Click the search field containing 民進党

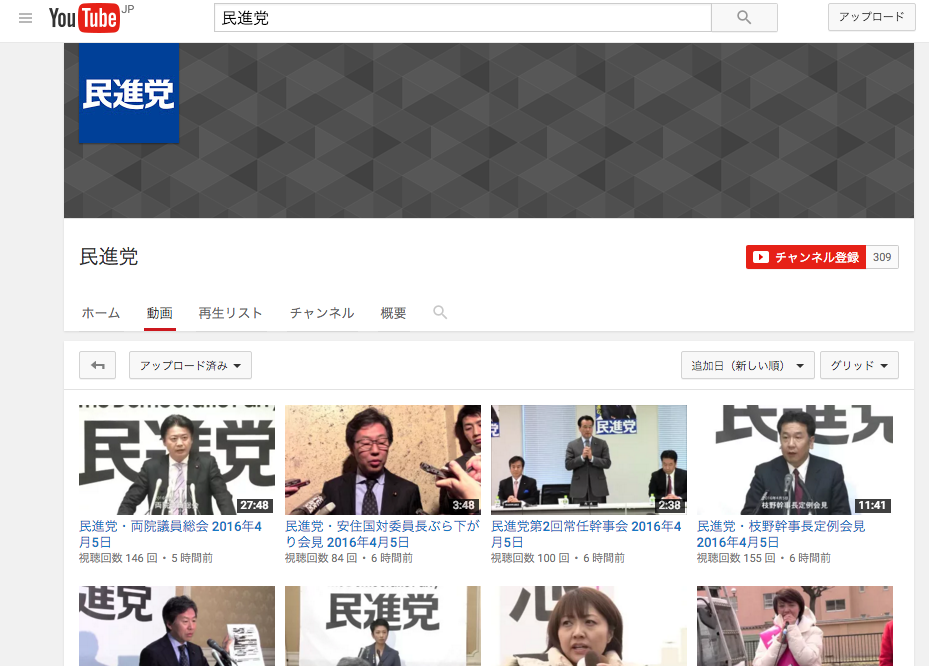[462, 18]
